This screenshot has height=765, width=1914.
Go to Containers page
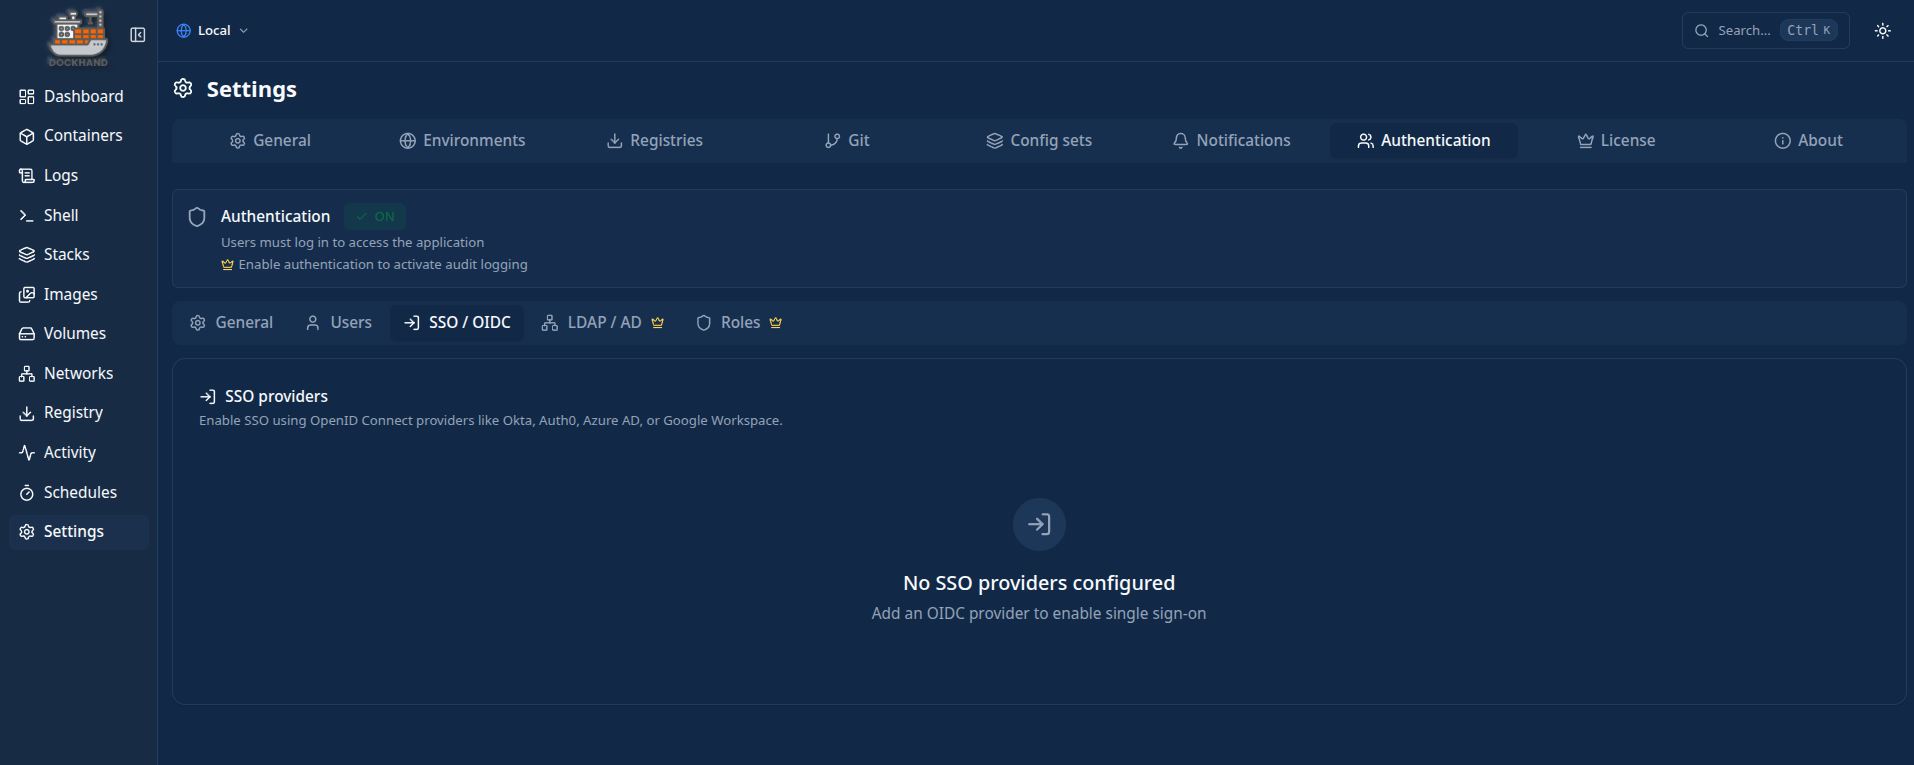[x=79, y=136]
